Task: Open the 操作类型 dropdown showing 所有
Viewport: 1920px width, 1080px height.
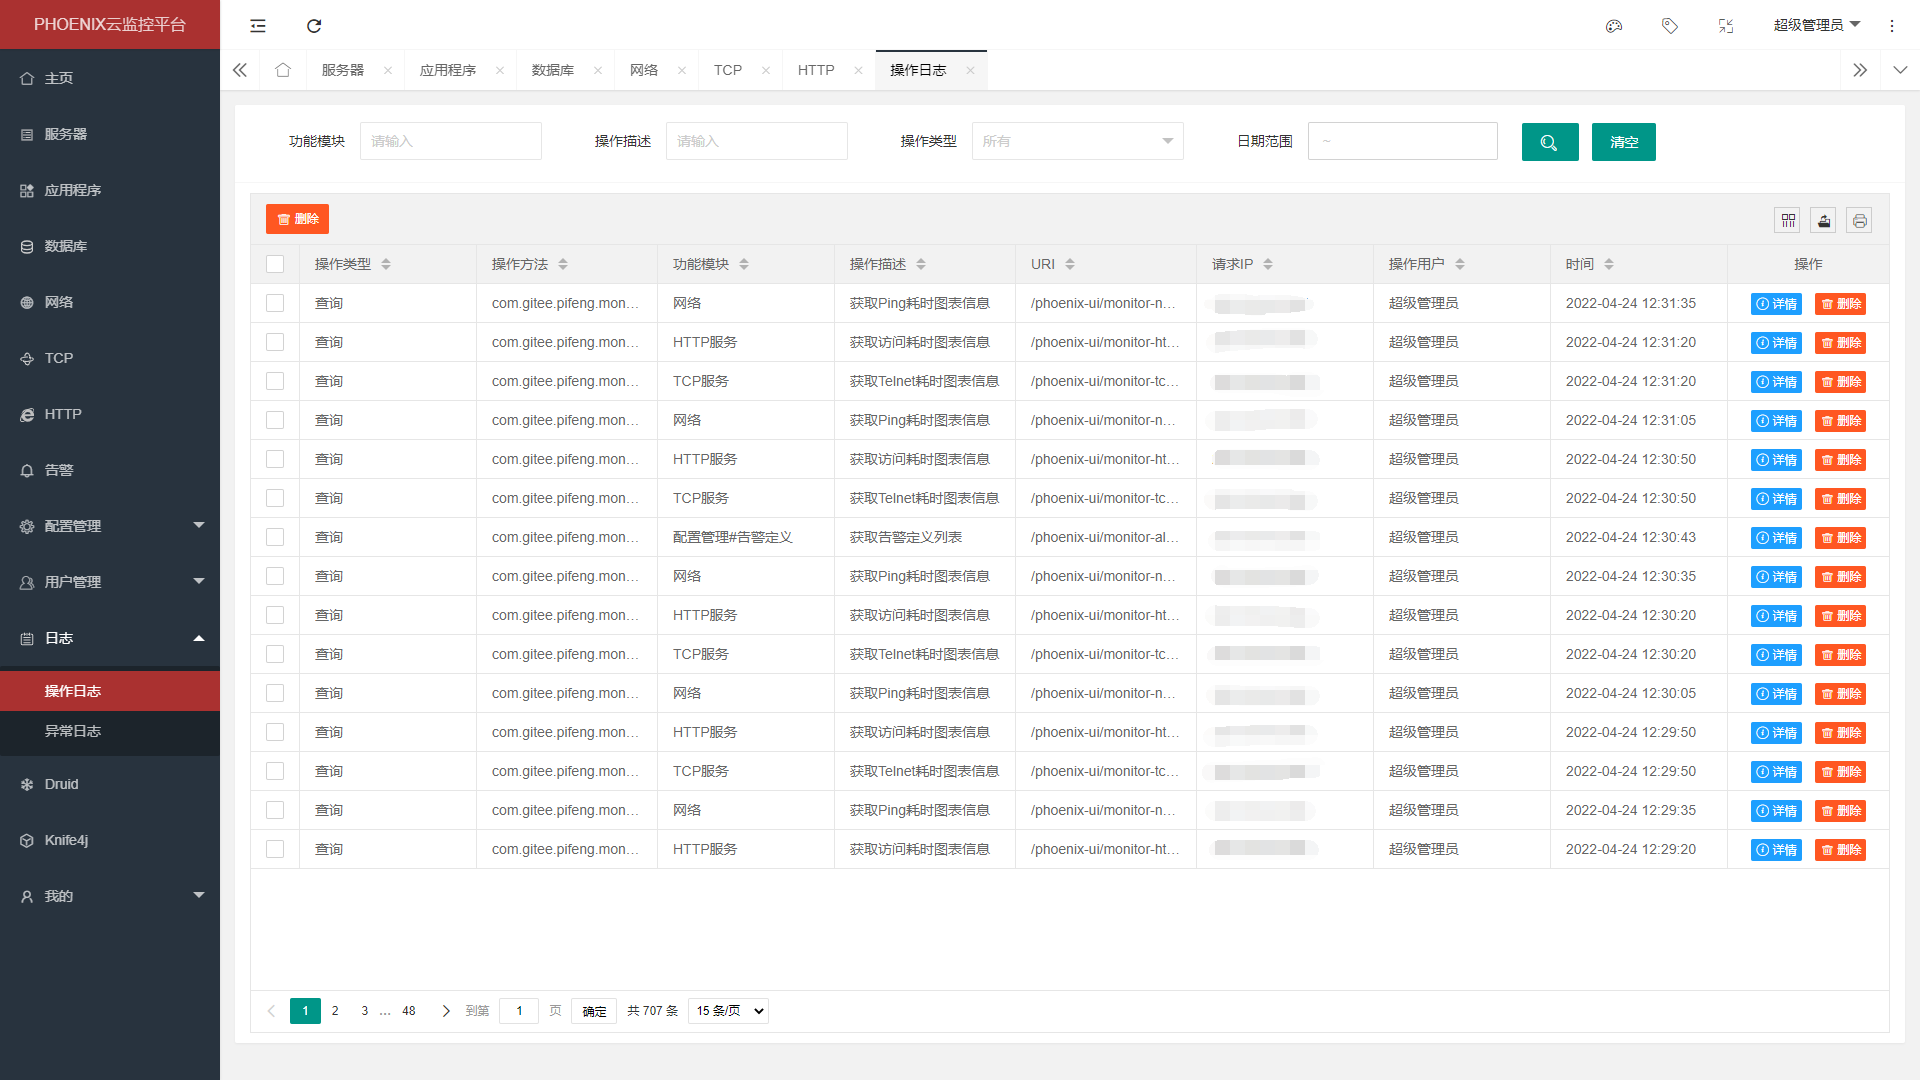Action: [x=1077, y=141]
